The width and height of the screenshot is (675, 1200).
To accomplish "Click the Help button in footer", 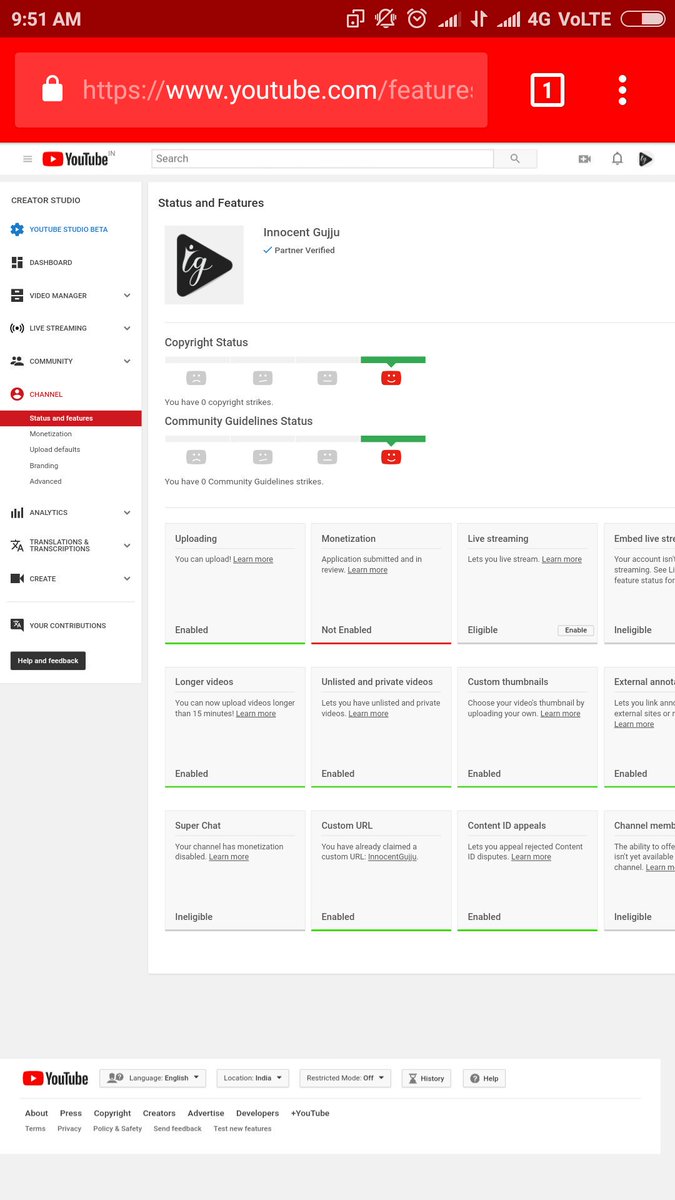I will coord(484,1078).
